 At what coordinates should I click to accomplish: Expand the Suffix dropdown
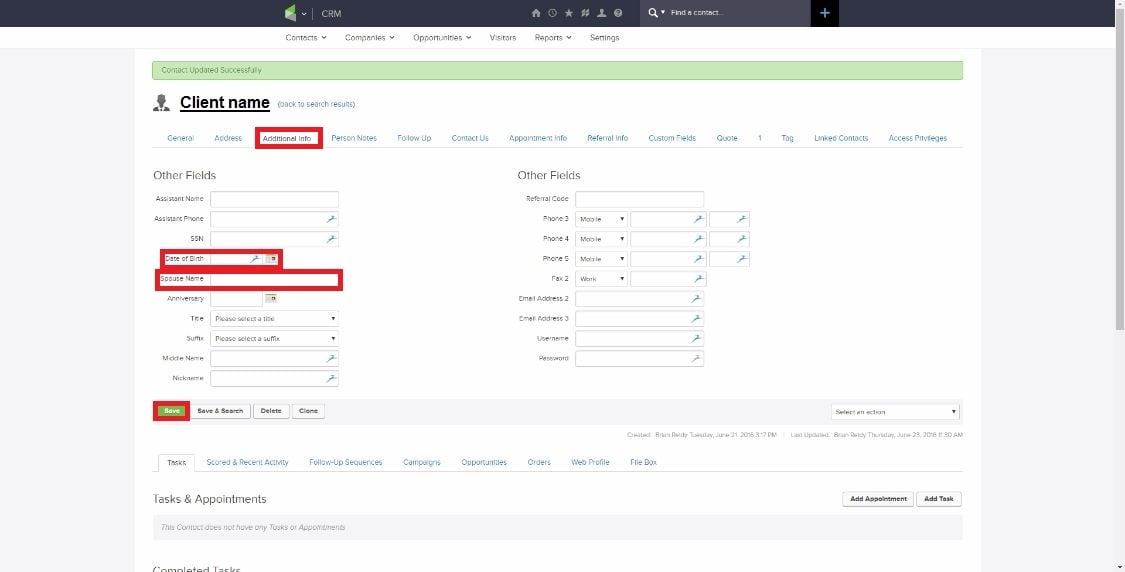[x=274, y=339]
